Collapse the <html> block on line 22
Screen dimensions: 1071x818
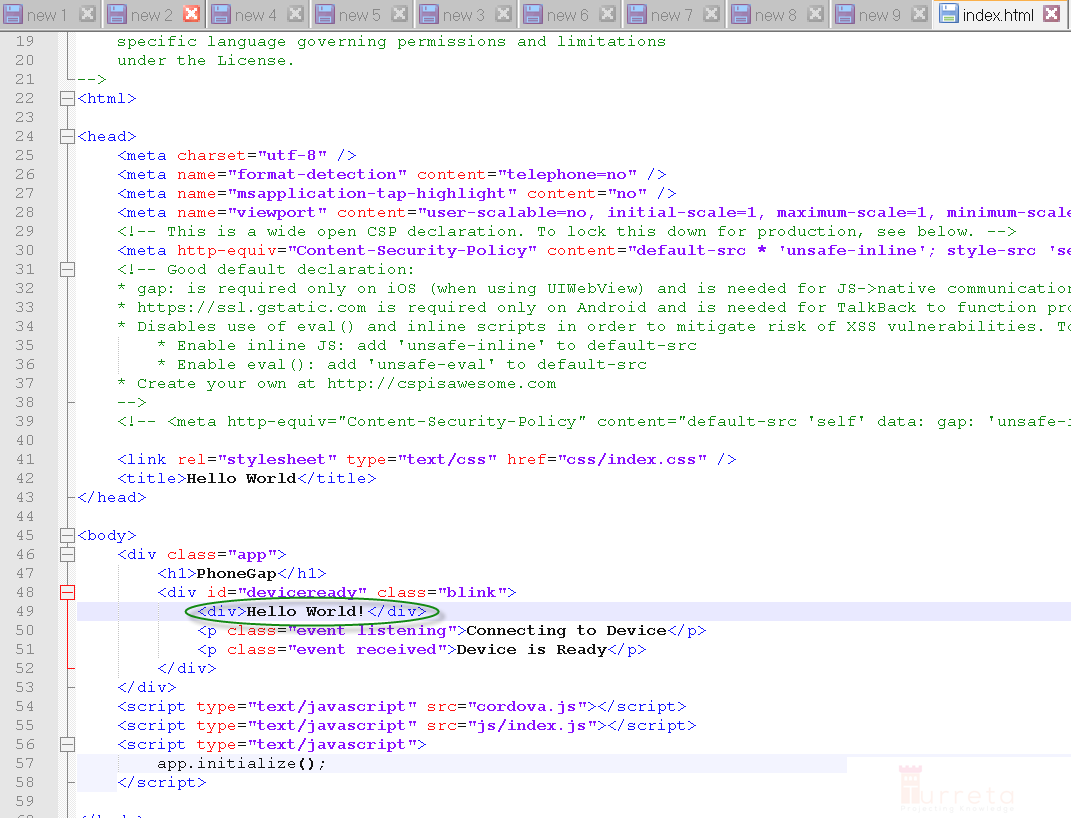tap(67, 98)
